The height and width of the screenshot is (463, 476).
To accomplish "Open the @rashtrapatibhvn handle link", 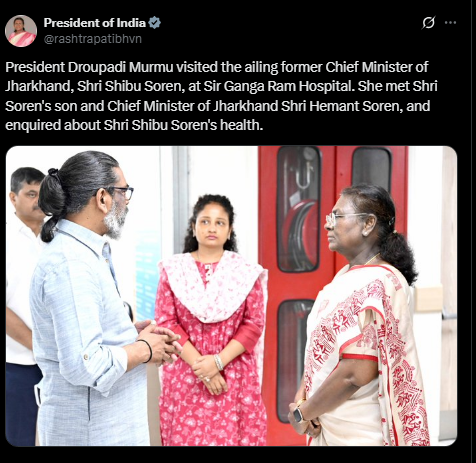I will tap(93, 39).
